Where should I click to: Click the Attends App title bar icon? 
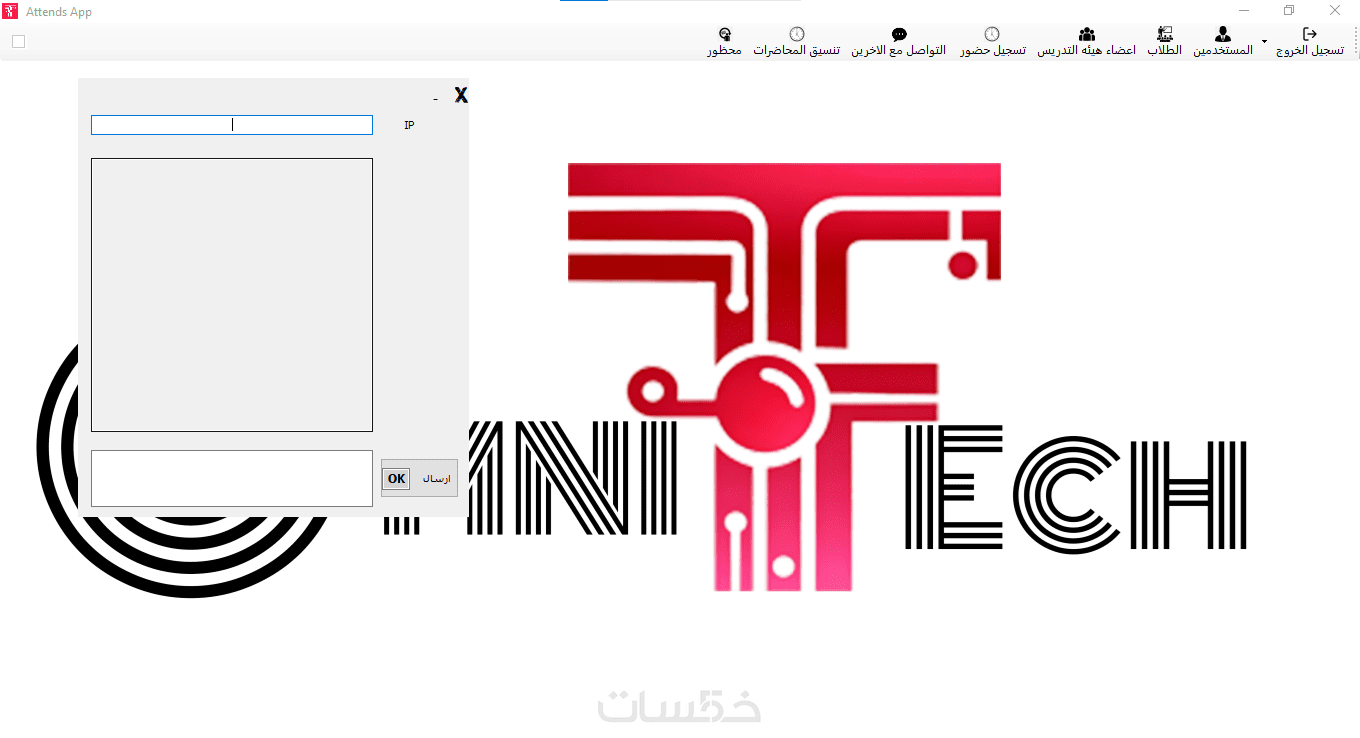(x=11, y=11)
